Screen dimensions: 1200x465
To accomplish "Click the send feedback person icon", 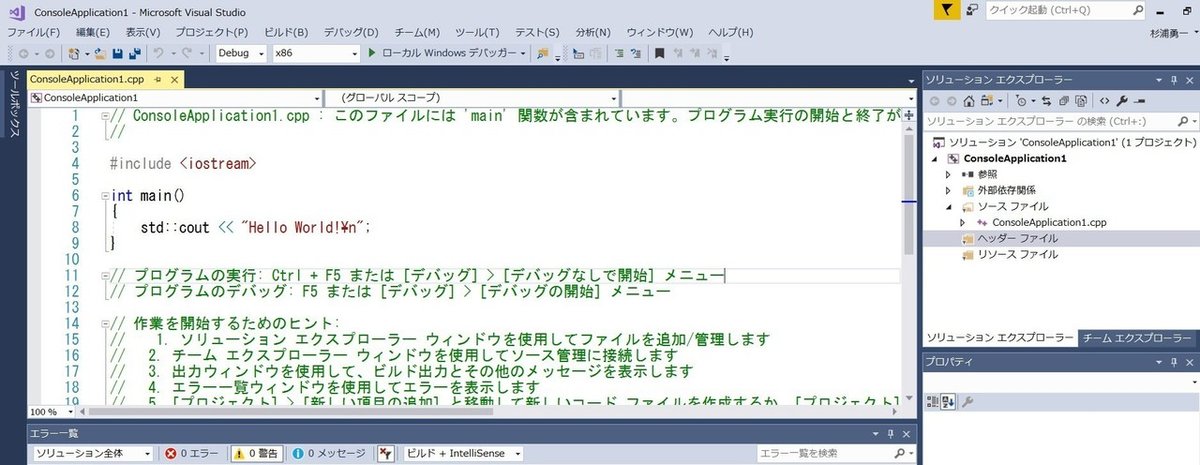I will pyautogui.click(x=972, y=10).
